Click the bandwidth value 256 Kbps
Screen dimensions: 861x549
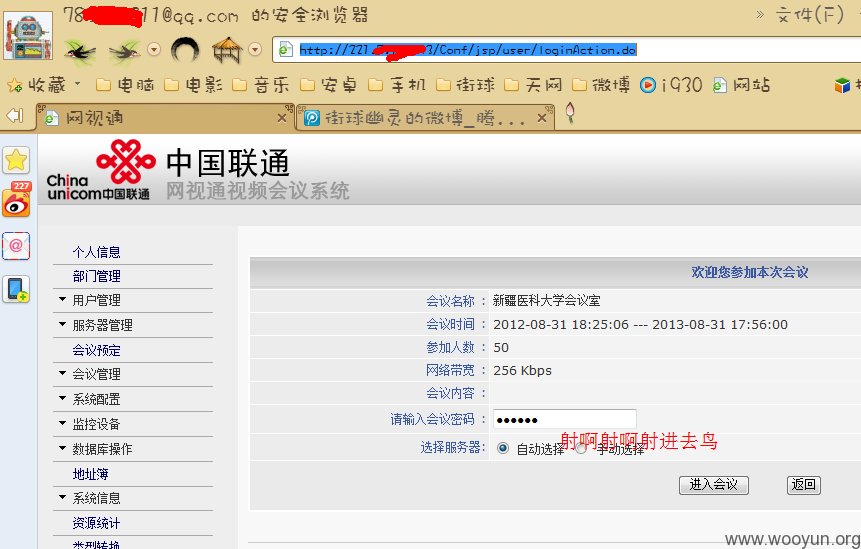tap(522, 371)
